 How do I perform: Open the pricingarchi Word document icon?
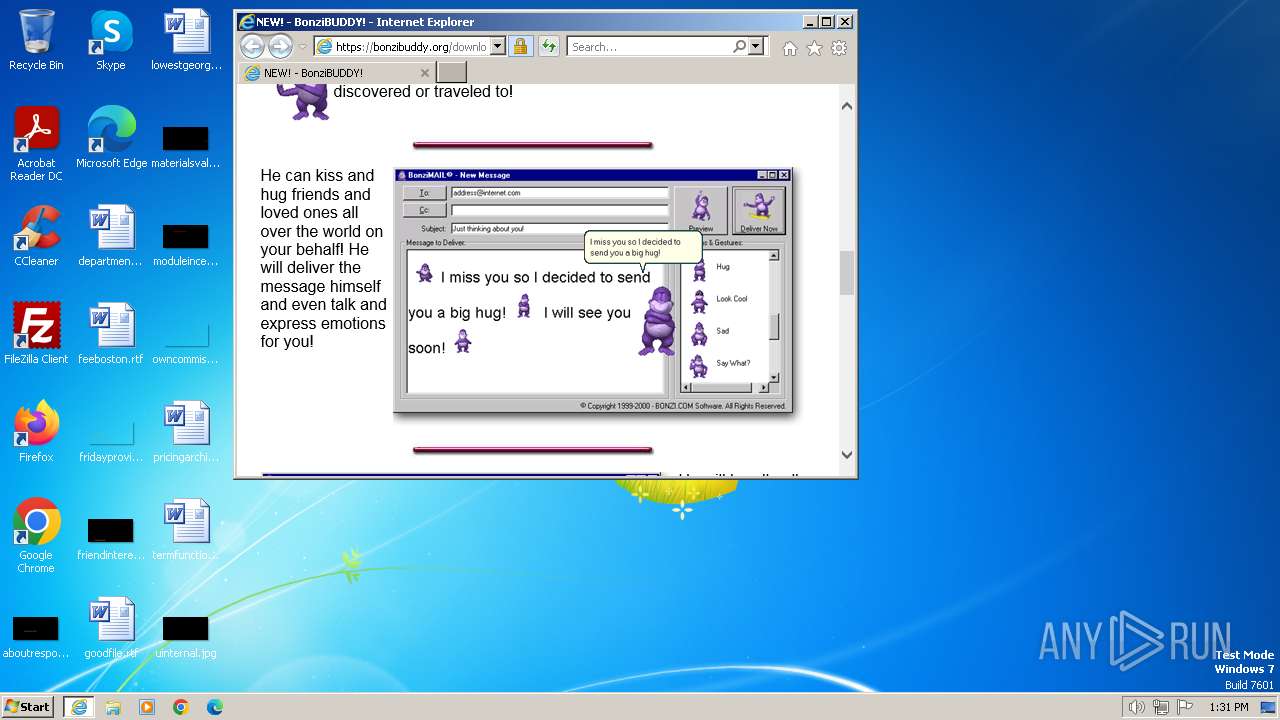pos(186,432)
